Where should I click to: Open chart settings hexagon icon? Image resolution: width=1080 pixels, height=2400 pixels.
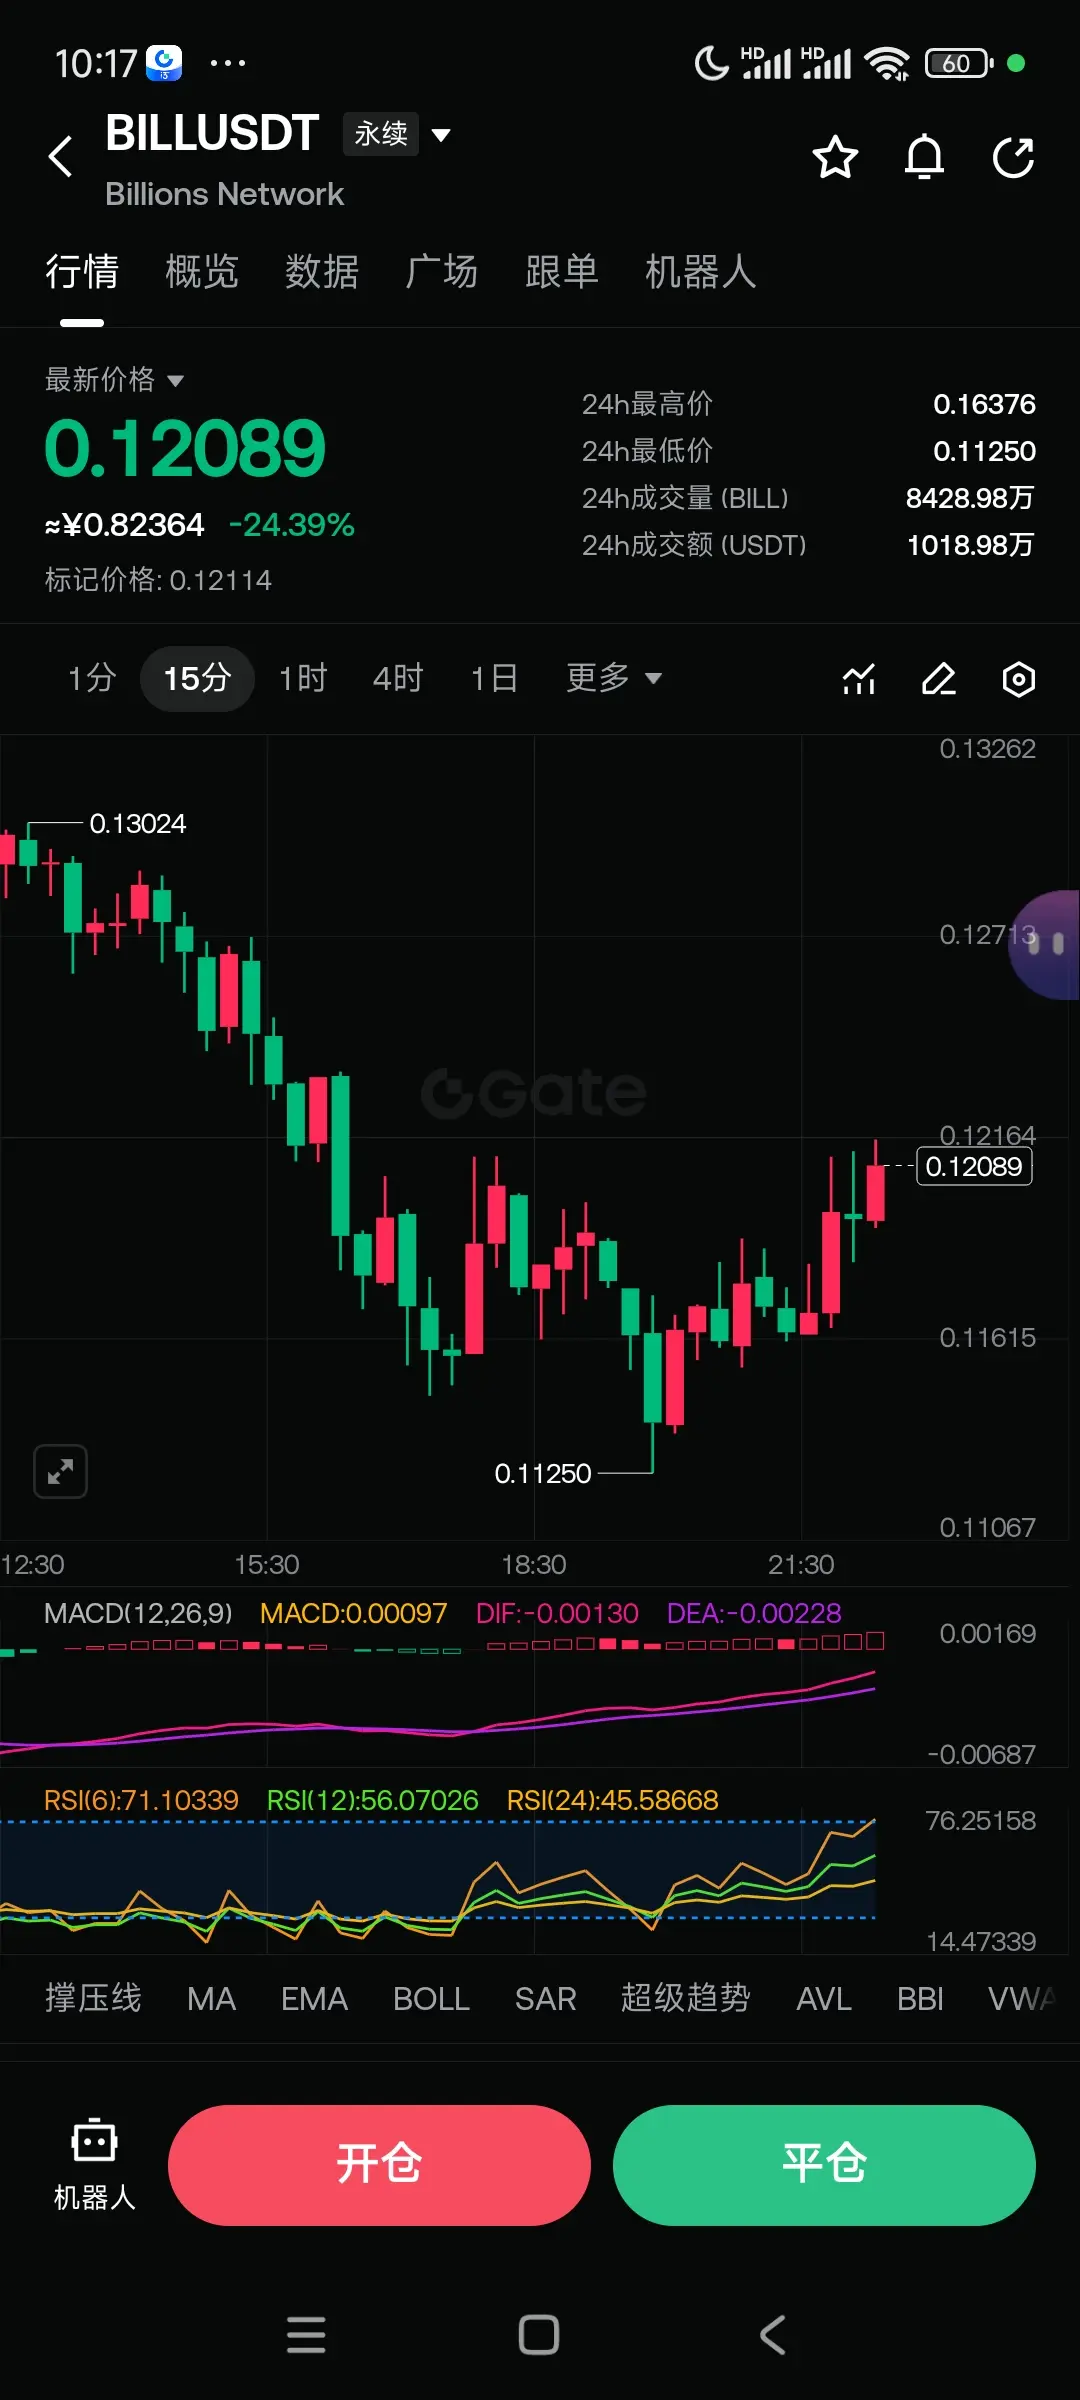[1019, 679]
